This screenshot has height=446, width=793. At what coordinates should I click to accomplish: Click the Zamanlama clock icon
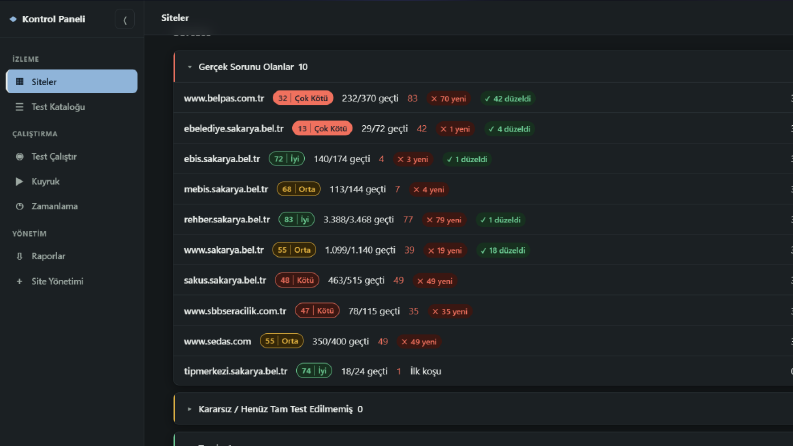click(x=20, y=206)
